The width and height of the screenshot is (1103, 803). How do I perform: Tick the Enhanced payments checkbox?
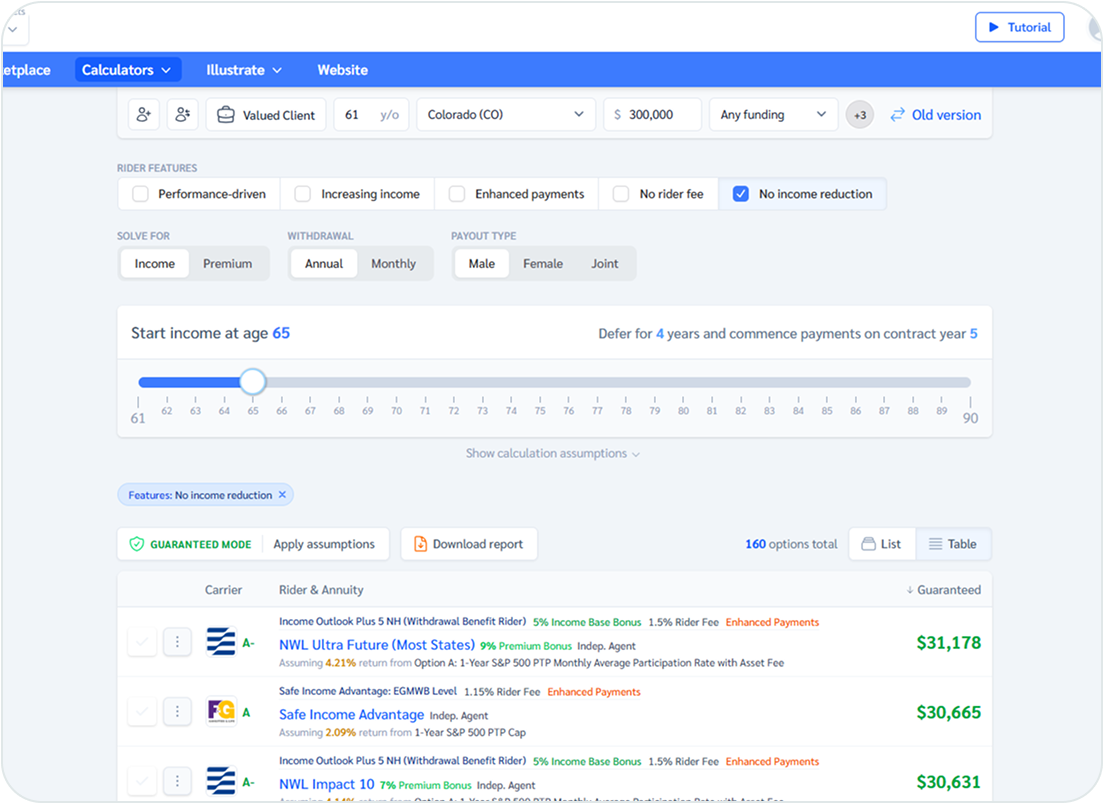(457, 194)
